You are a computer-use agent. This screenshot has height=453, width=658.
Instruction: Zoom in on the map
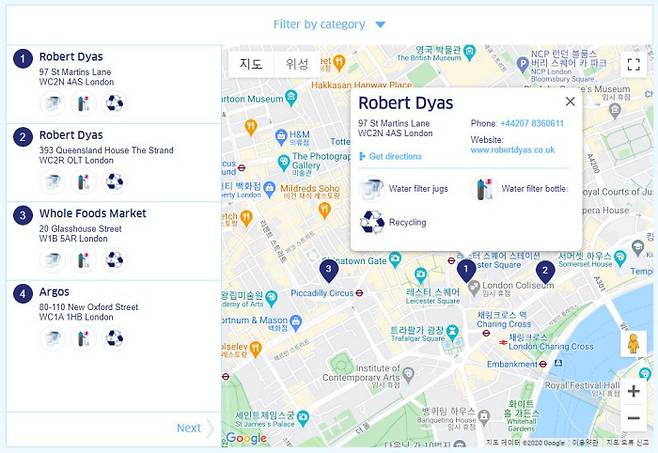632,391
